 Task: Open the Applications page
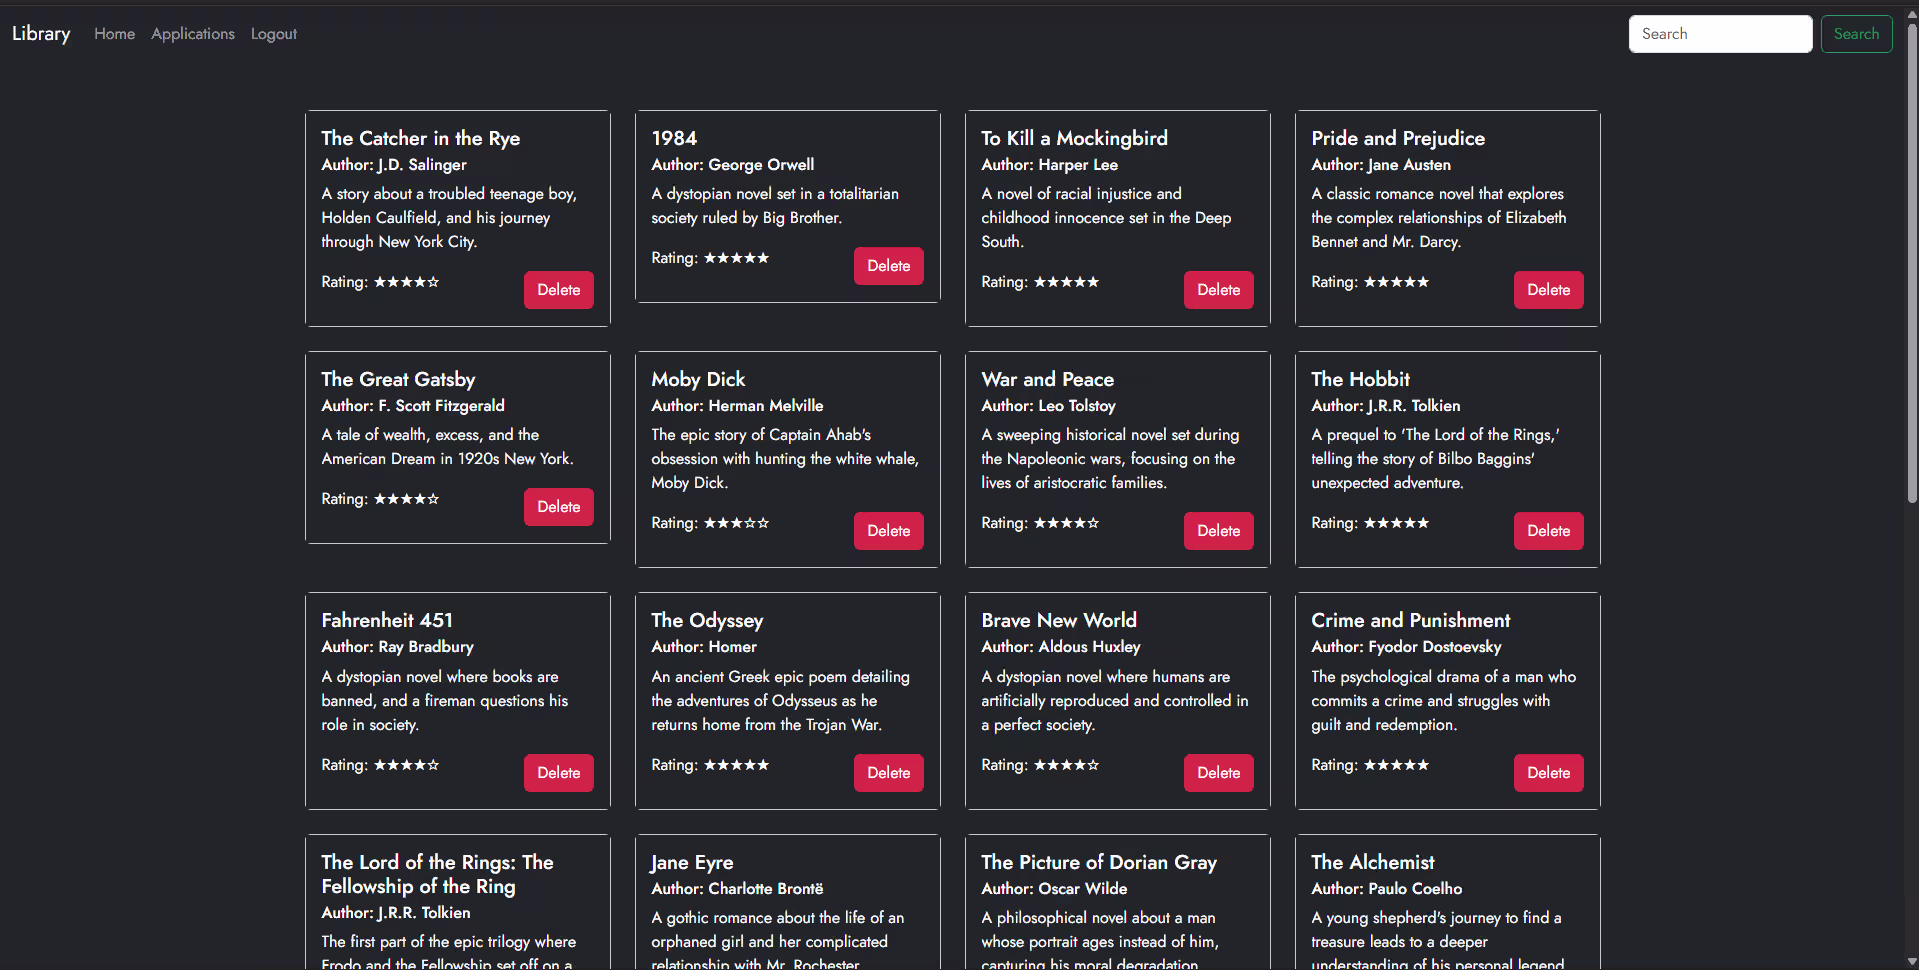click(192, 33)
